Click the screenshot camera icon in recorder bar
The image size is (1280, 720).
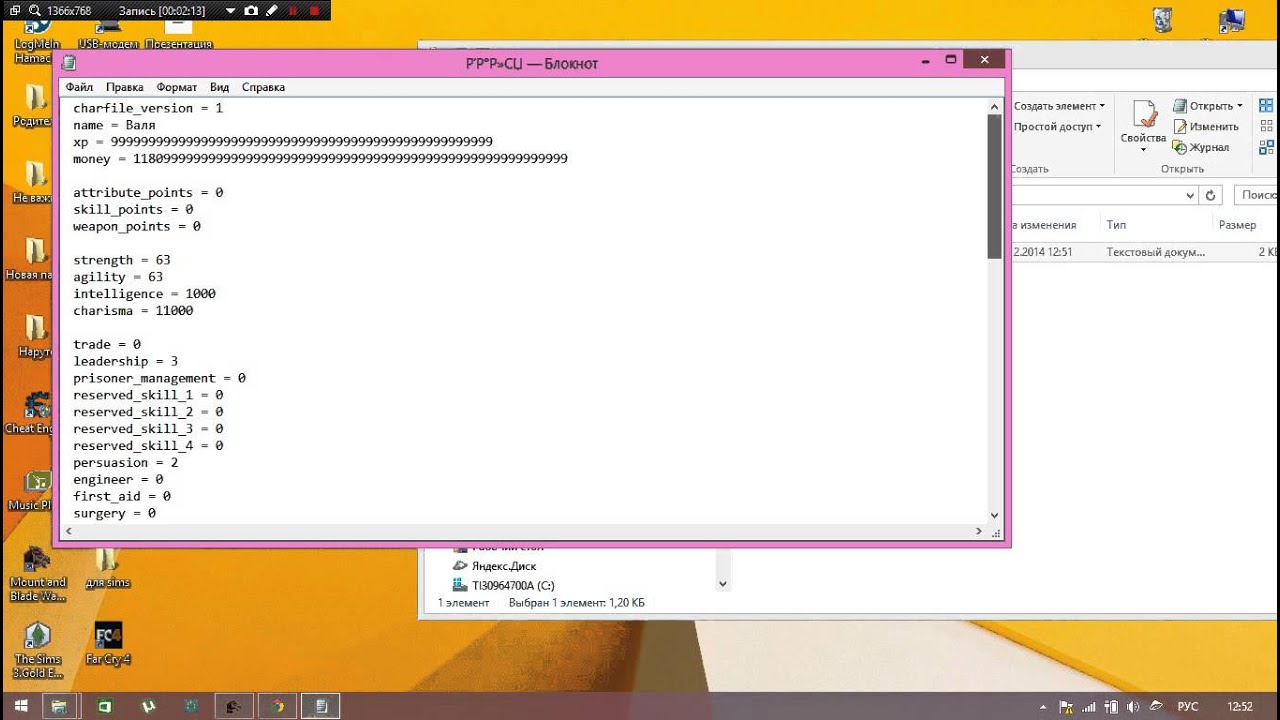tap(251, 10)
